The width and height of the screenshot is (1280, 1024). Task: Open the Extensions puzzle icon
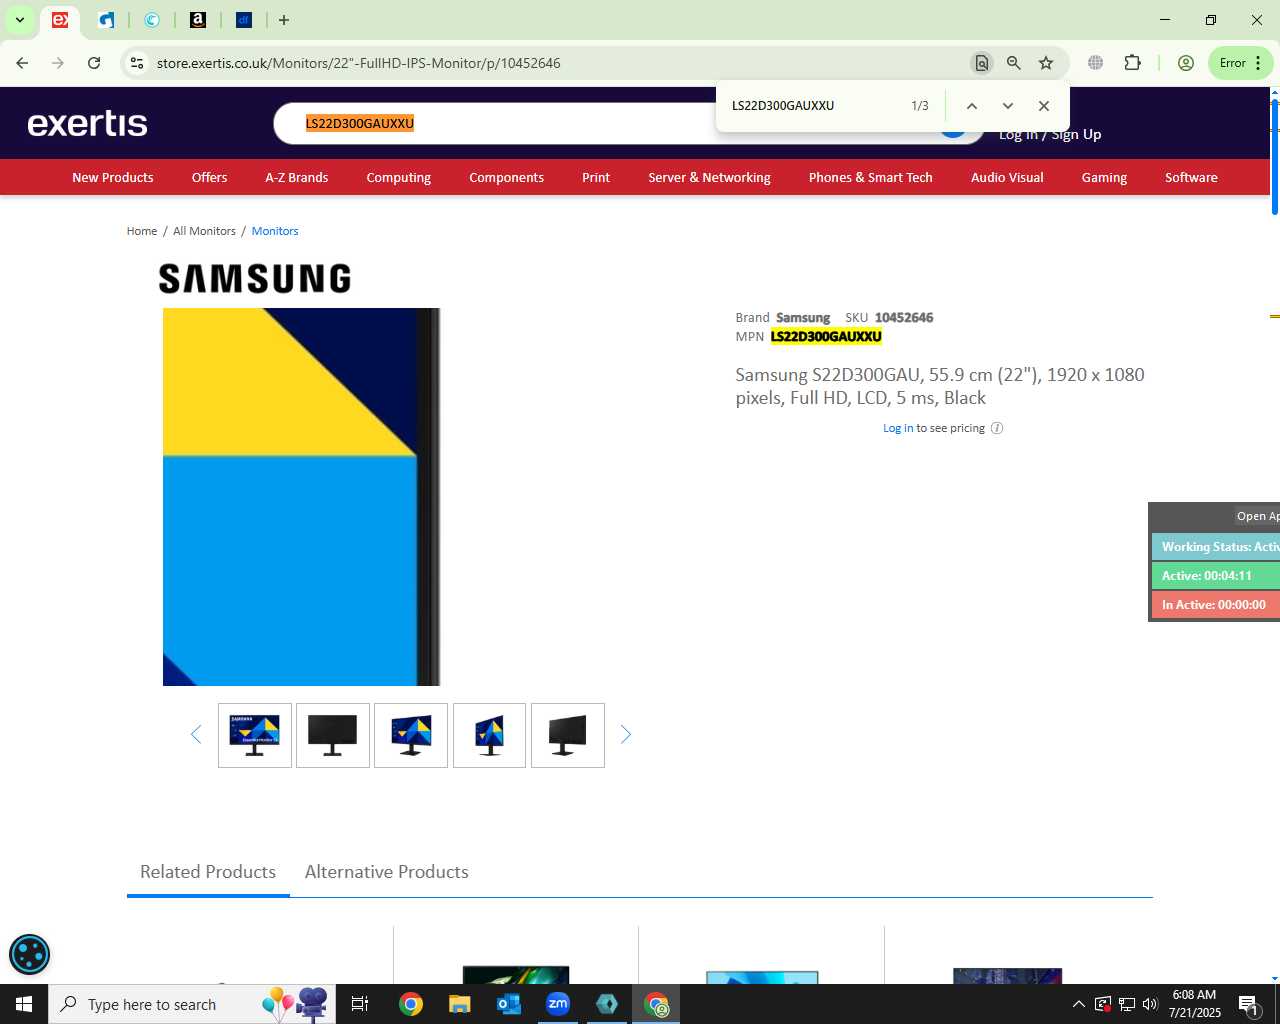click(x=1132, y=63)
